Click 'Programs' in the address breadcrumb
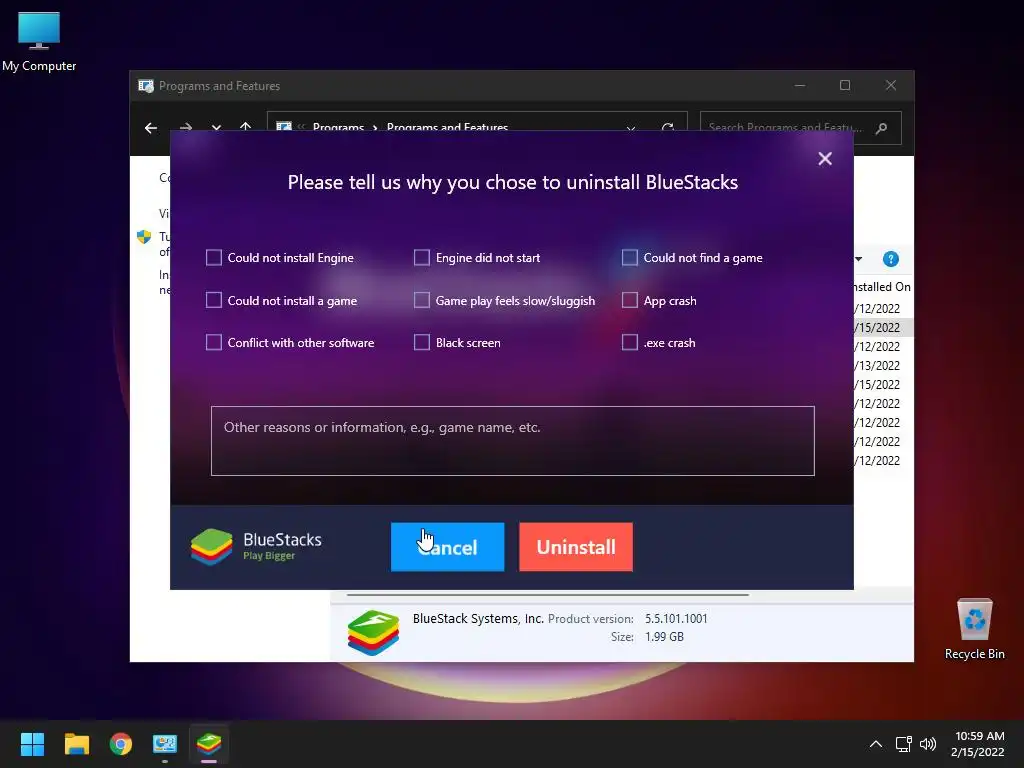Viewport: 1024px width, 768px height. click(338, 127)
